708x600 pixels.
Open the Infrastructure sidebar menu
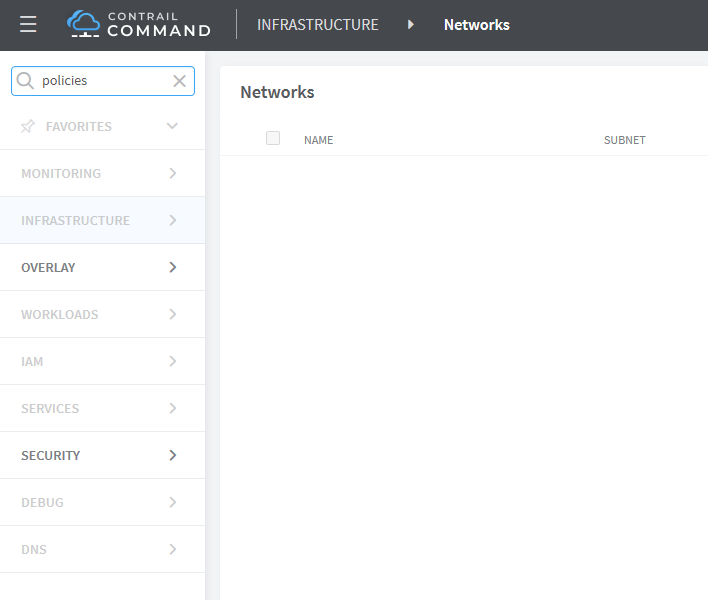pyautogui.click(x=76, y=220)
